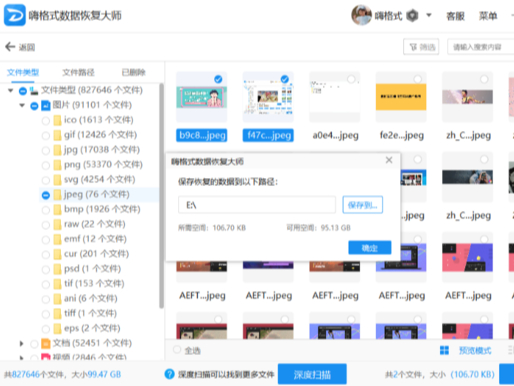This screenshot has width=514, height=386.
Task: Click the search content input field
Action: [481, 47]
